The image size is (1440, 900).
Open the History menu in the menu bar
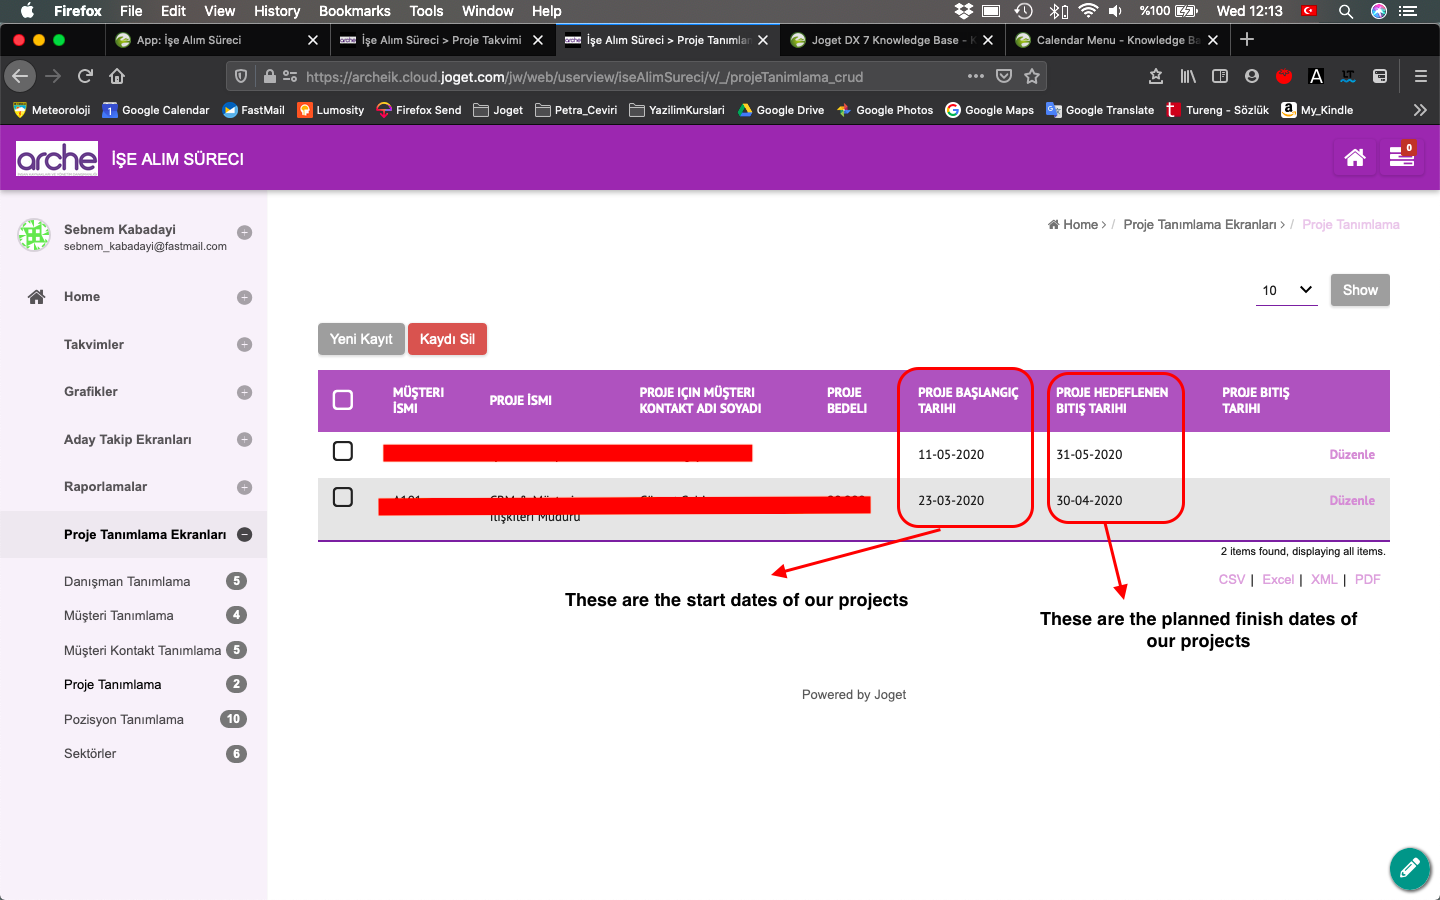[x=277, y=11]
